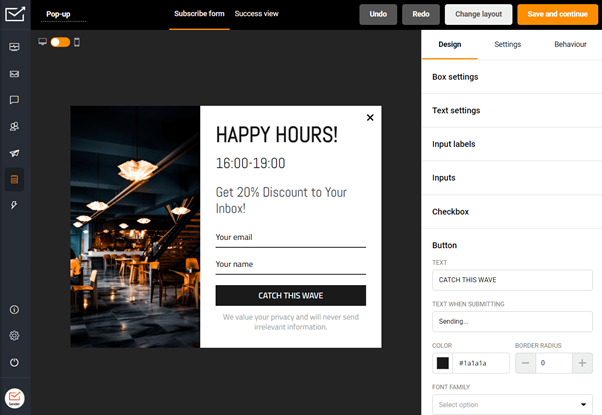Open the Font family dropdown
The image size is (602, 415).
(511, 404)
